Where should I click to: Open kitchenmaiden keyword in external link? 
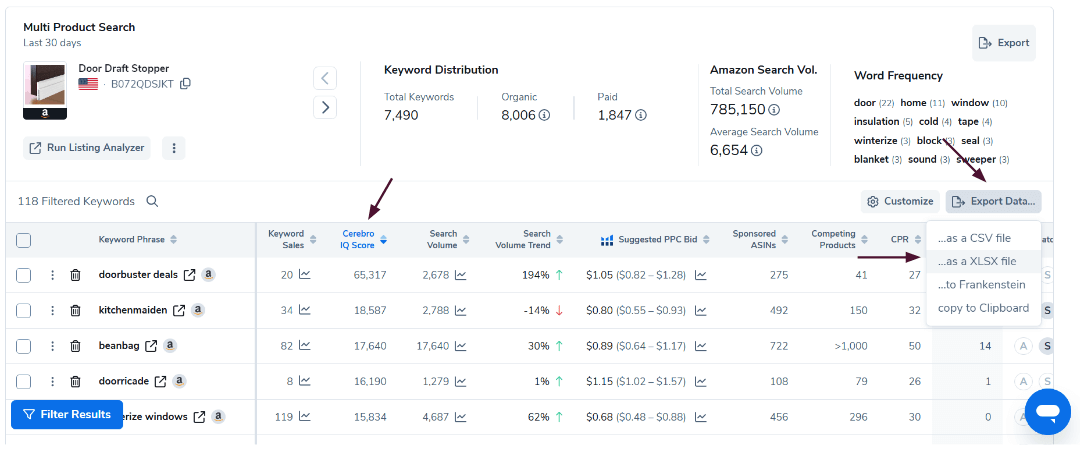pyautogui.click(x=178, y=310)
